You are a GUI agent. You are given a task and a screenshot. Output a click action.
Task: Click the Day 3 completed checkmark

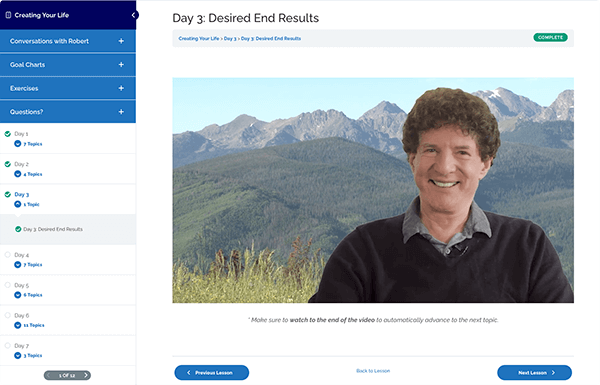[7, 194]
